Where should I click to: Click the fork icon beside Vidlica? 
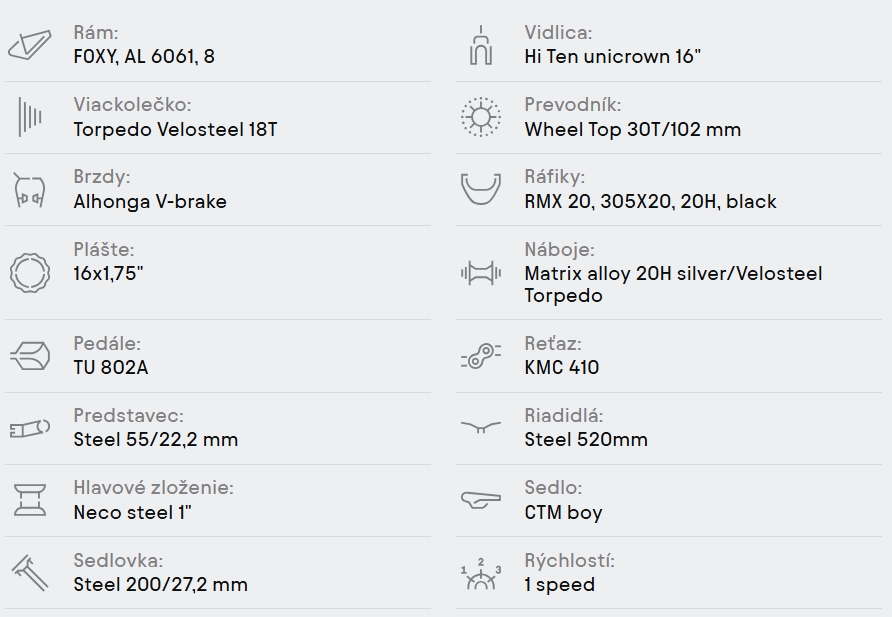pyautogui.click(x=481, y=45)
